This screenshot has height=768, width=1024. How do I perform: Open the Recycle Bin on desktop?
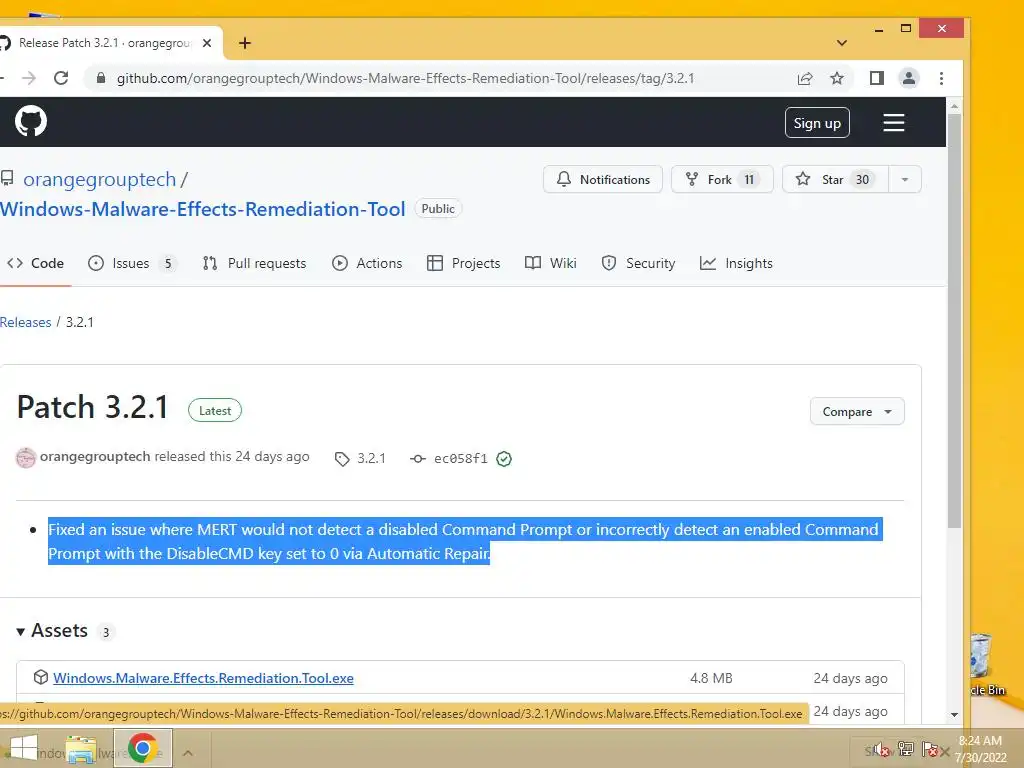(984, 665)
